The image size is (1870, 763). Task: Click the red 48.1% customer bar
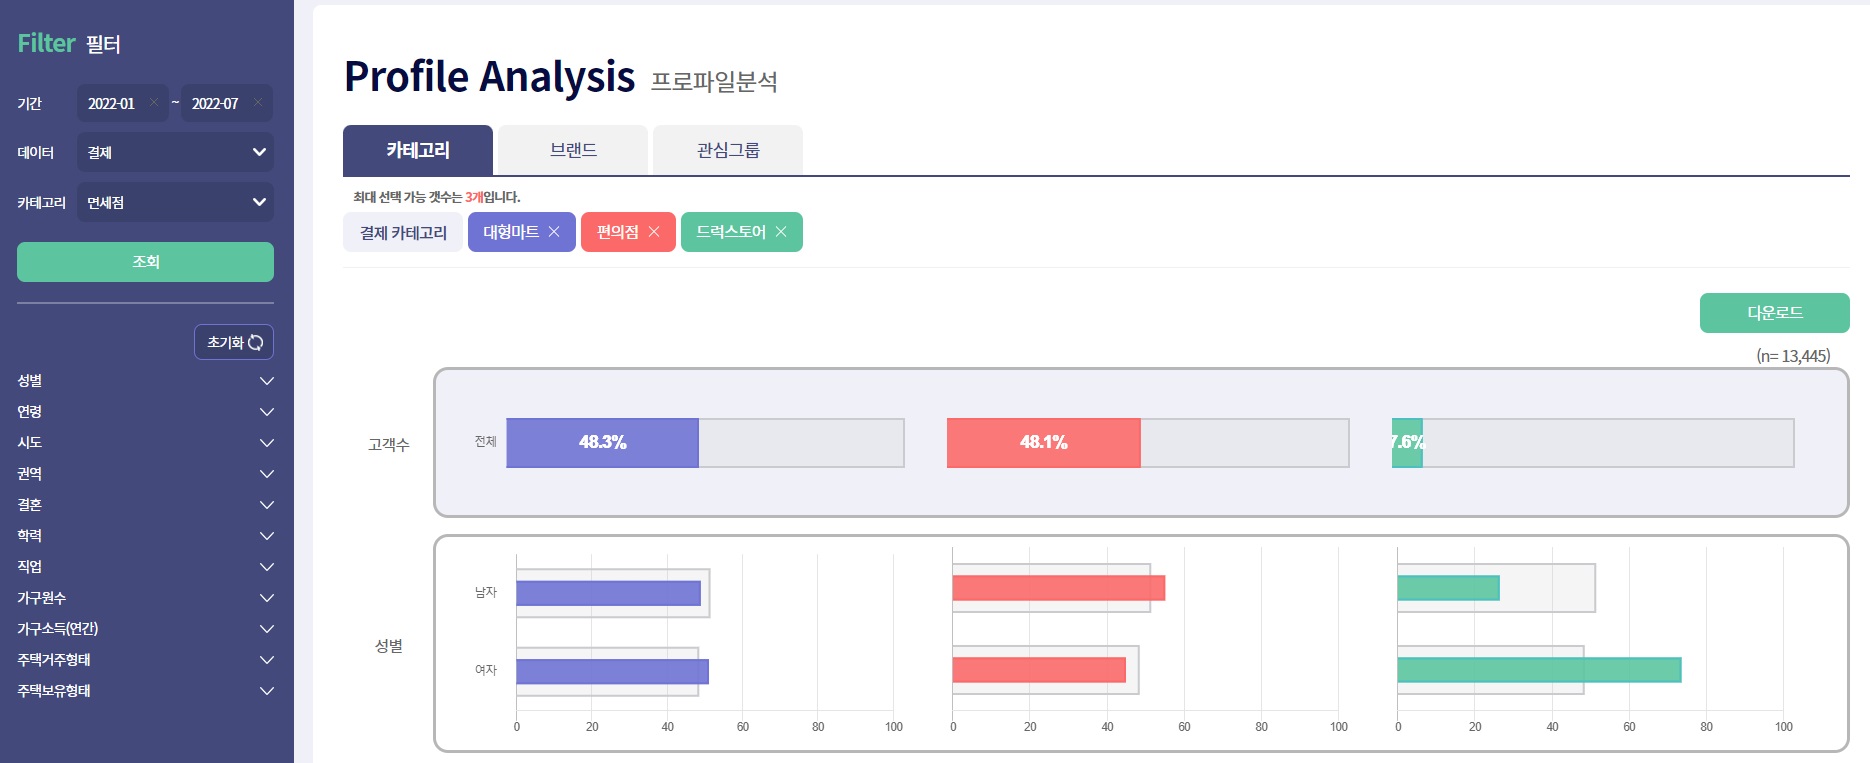[1044, 443]
